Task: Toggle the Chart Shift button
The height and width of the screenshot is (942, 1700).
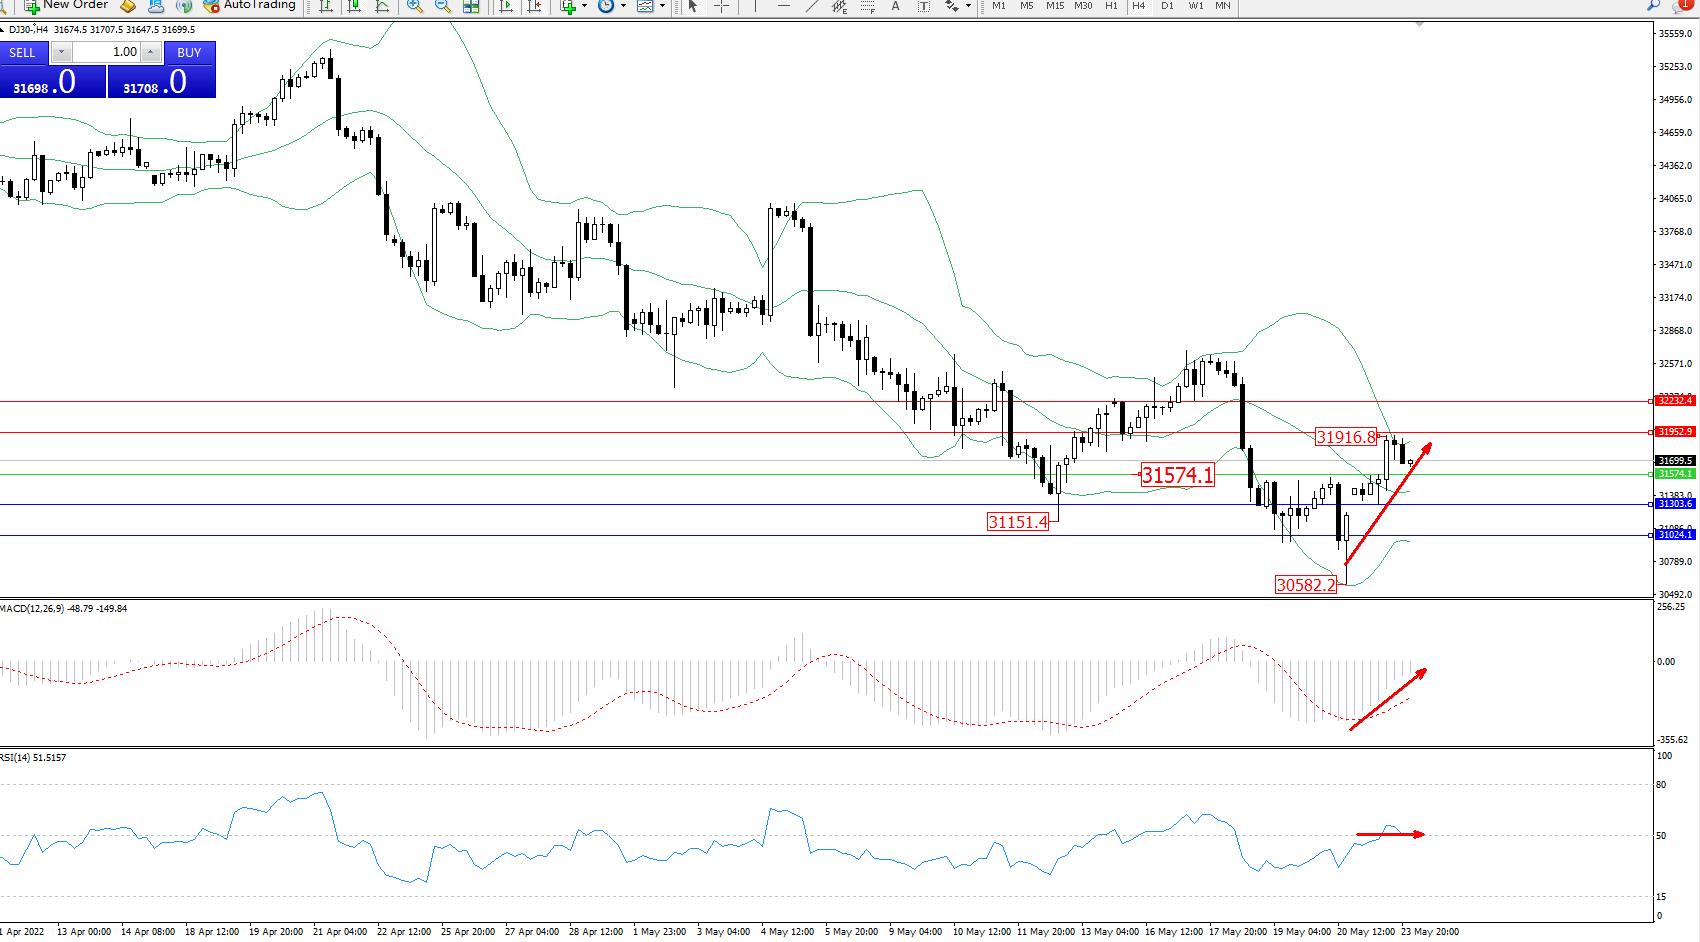Action: tap(534, 6)
